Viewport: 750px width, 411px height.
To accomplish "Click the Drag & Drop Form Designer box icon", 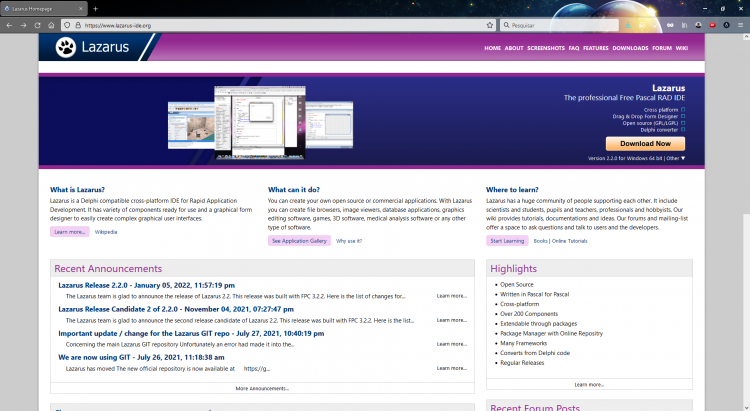I will click(x=683, y=116).
